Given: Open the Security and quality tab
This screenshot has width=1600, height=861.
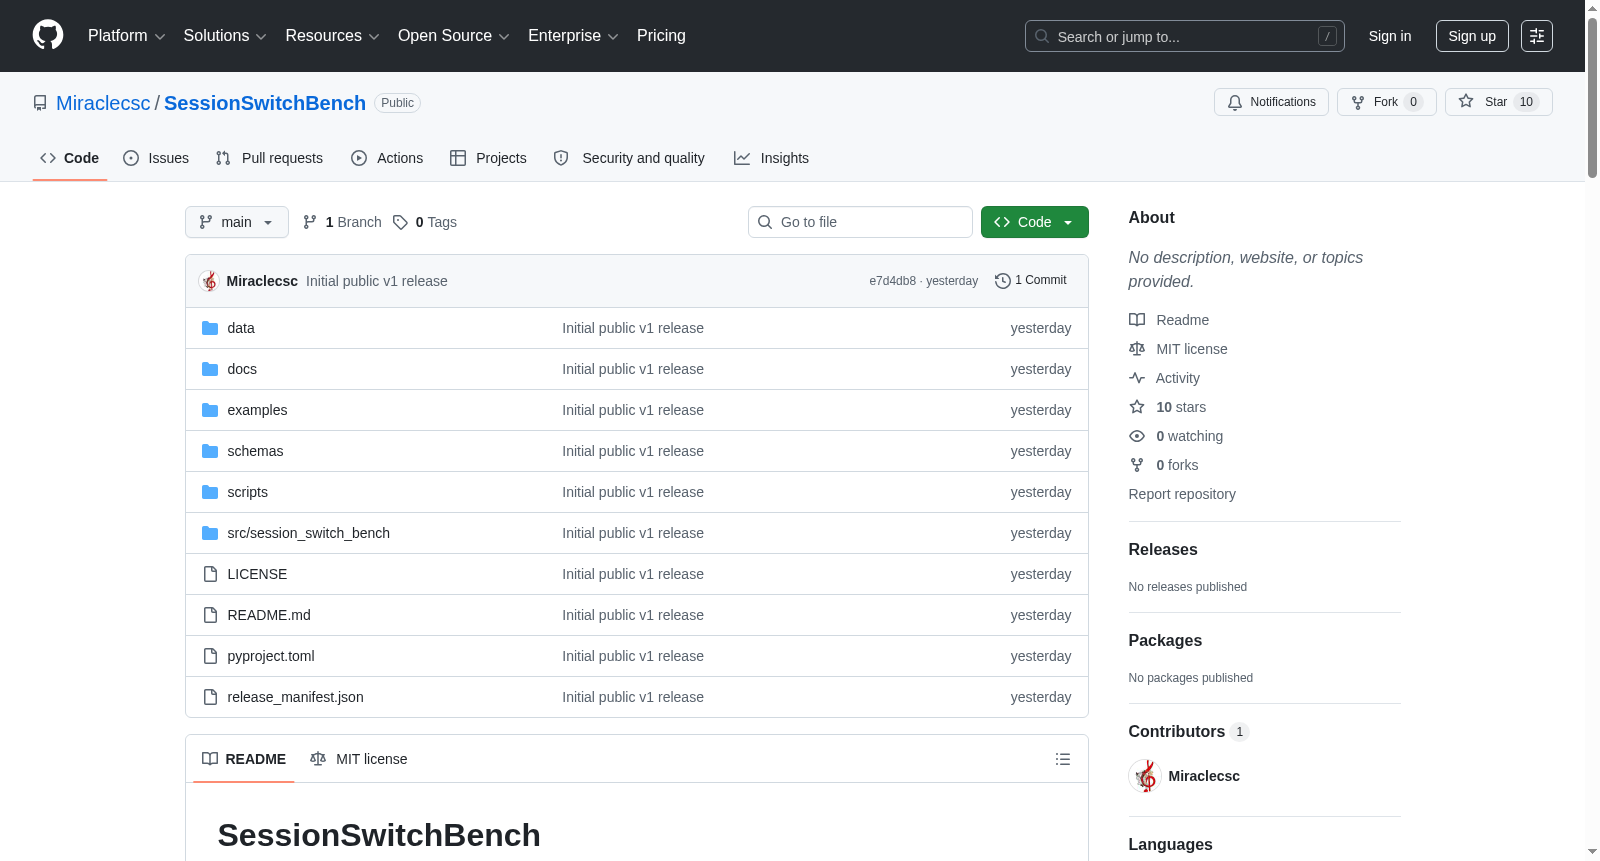Looking at the screenshot, I should [629, 158].
